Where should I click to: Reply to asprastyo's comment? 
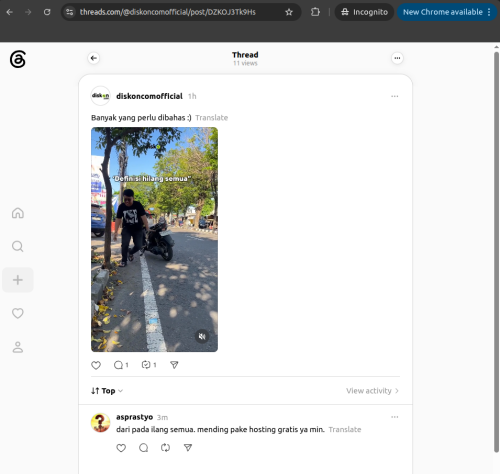143,448
